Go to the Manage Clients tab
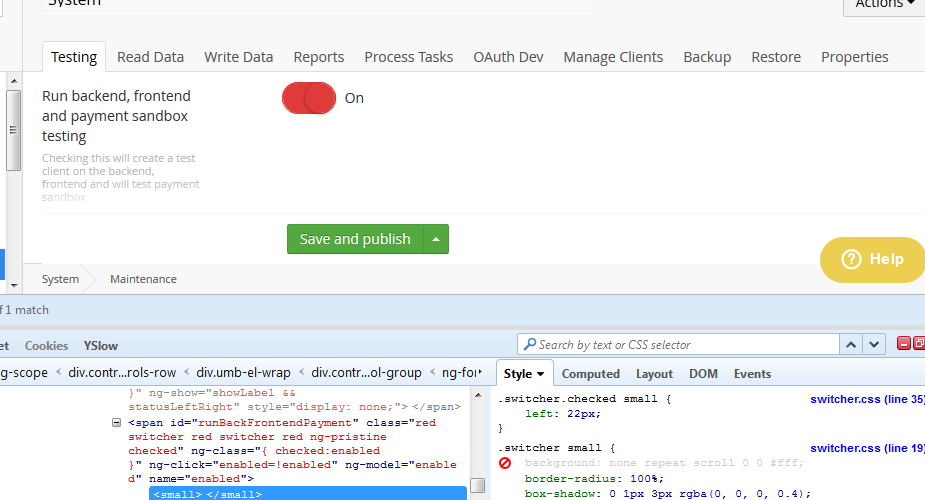This screenshot has height=500, width=925. click(x=613, y=57)
